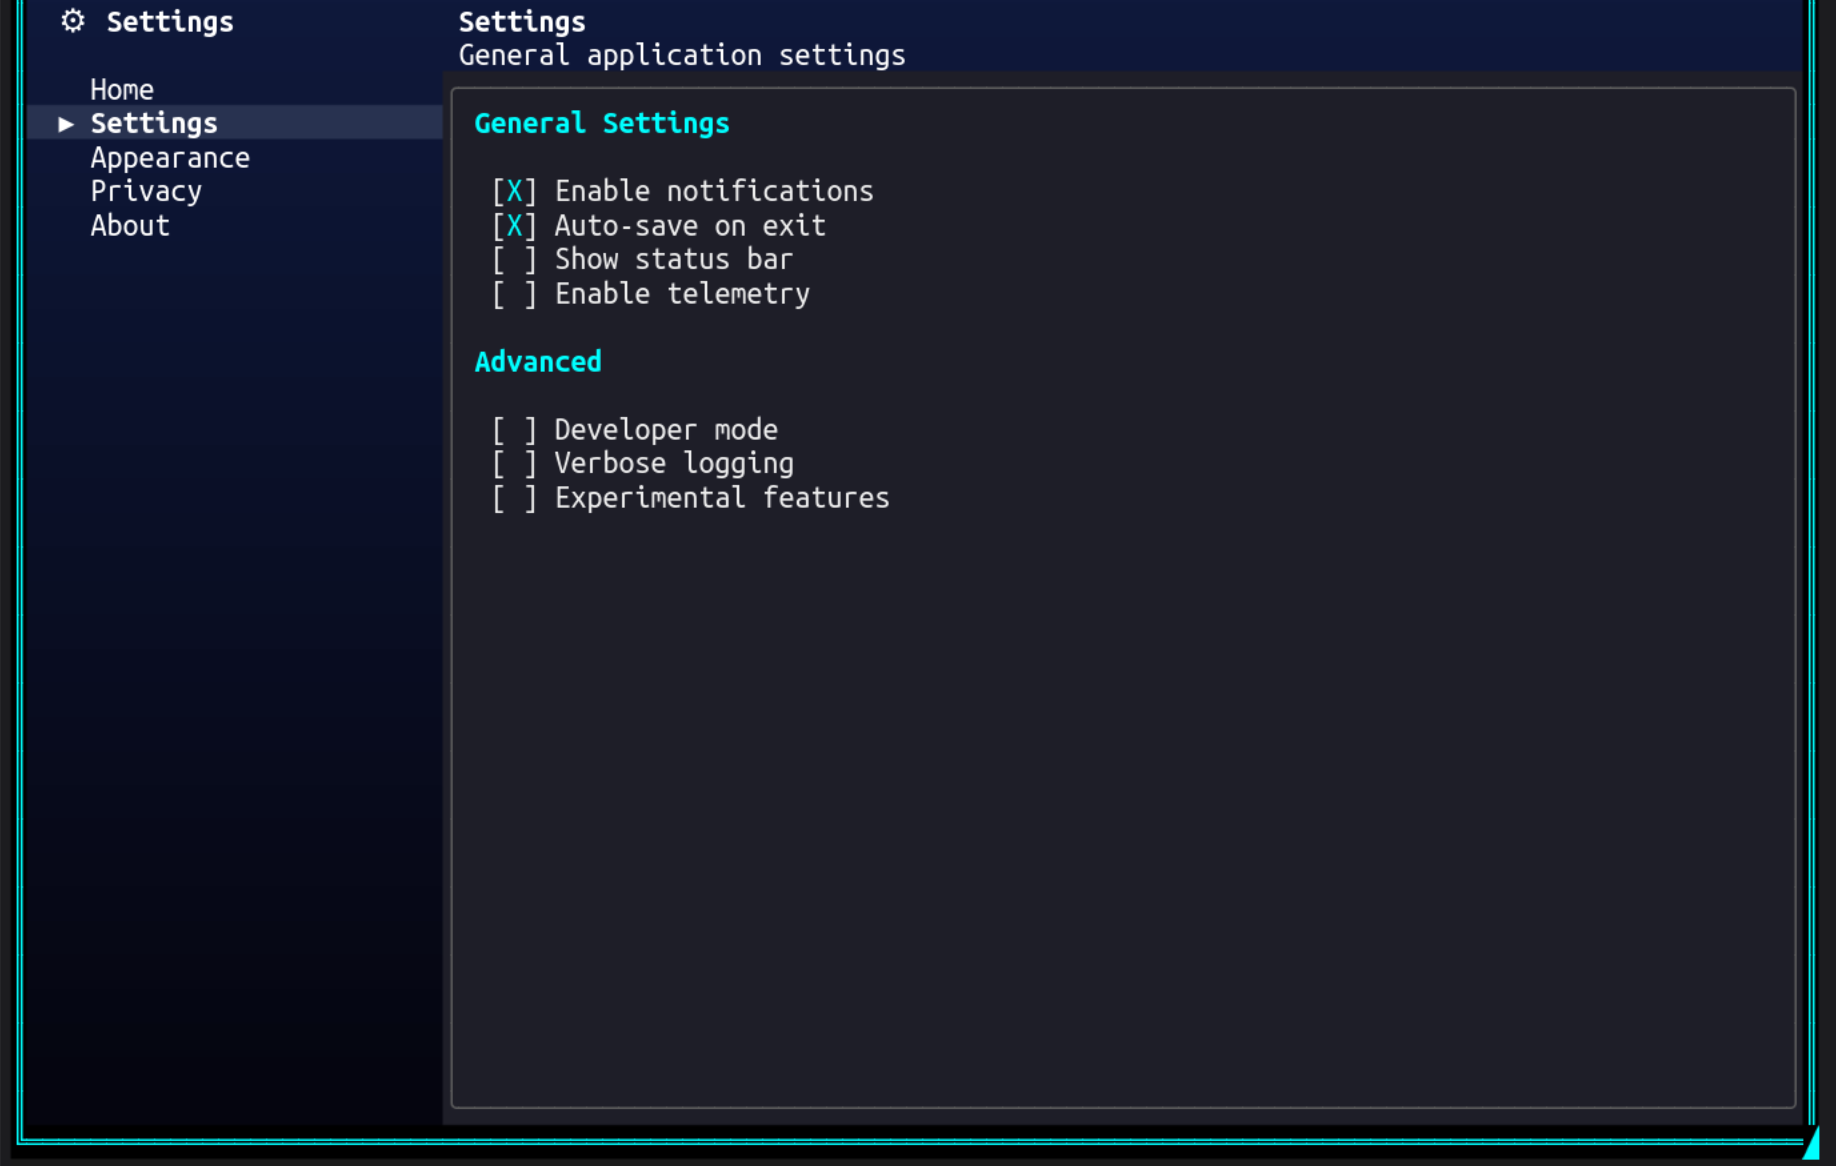This screenshot has height=1166, width=1836.
Task: Toggle Verbose logging on
Action: pyautogui.click(x=514, y=464)
